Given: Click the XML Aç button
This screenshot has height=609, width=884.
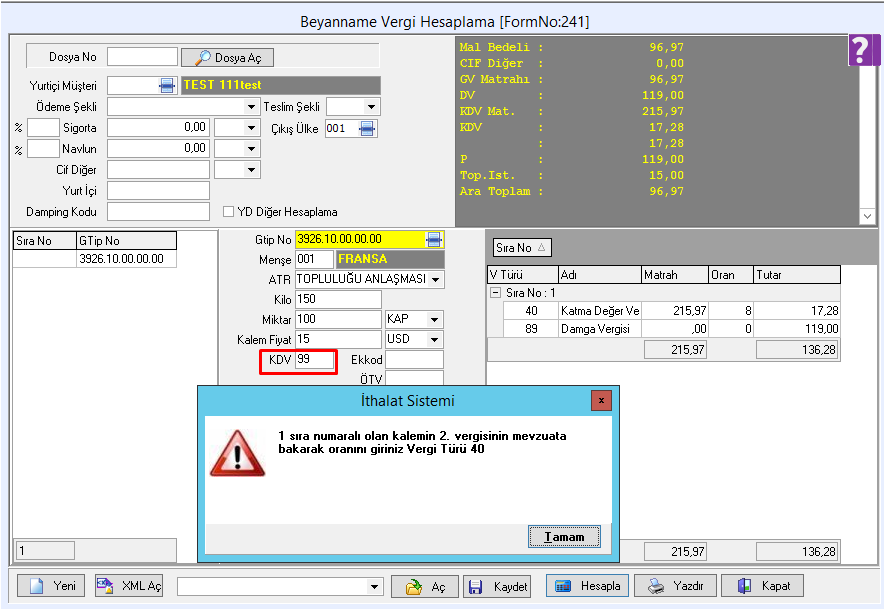Looking at the screenshot, I should pos(130,586).
